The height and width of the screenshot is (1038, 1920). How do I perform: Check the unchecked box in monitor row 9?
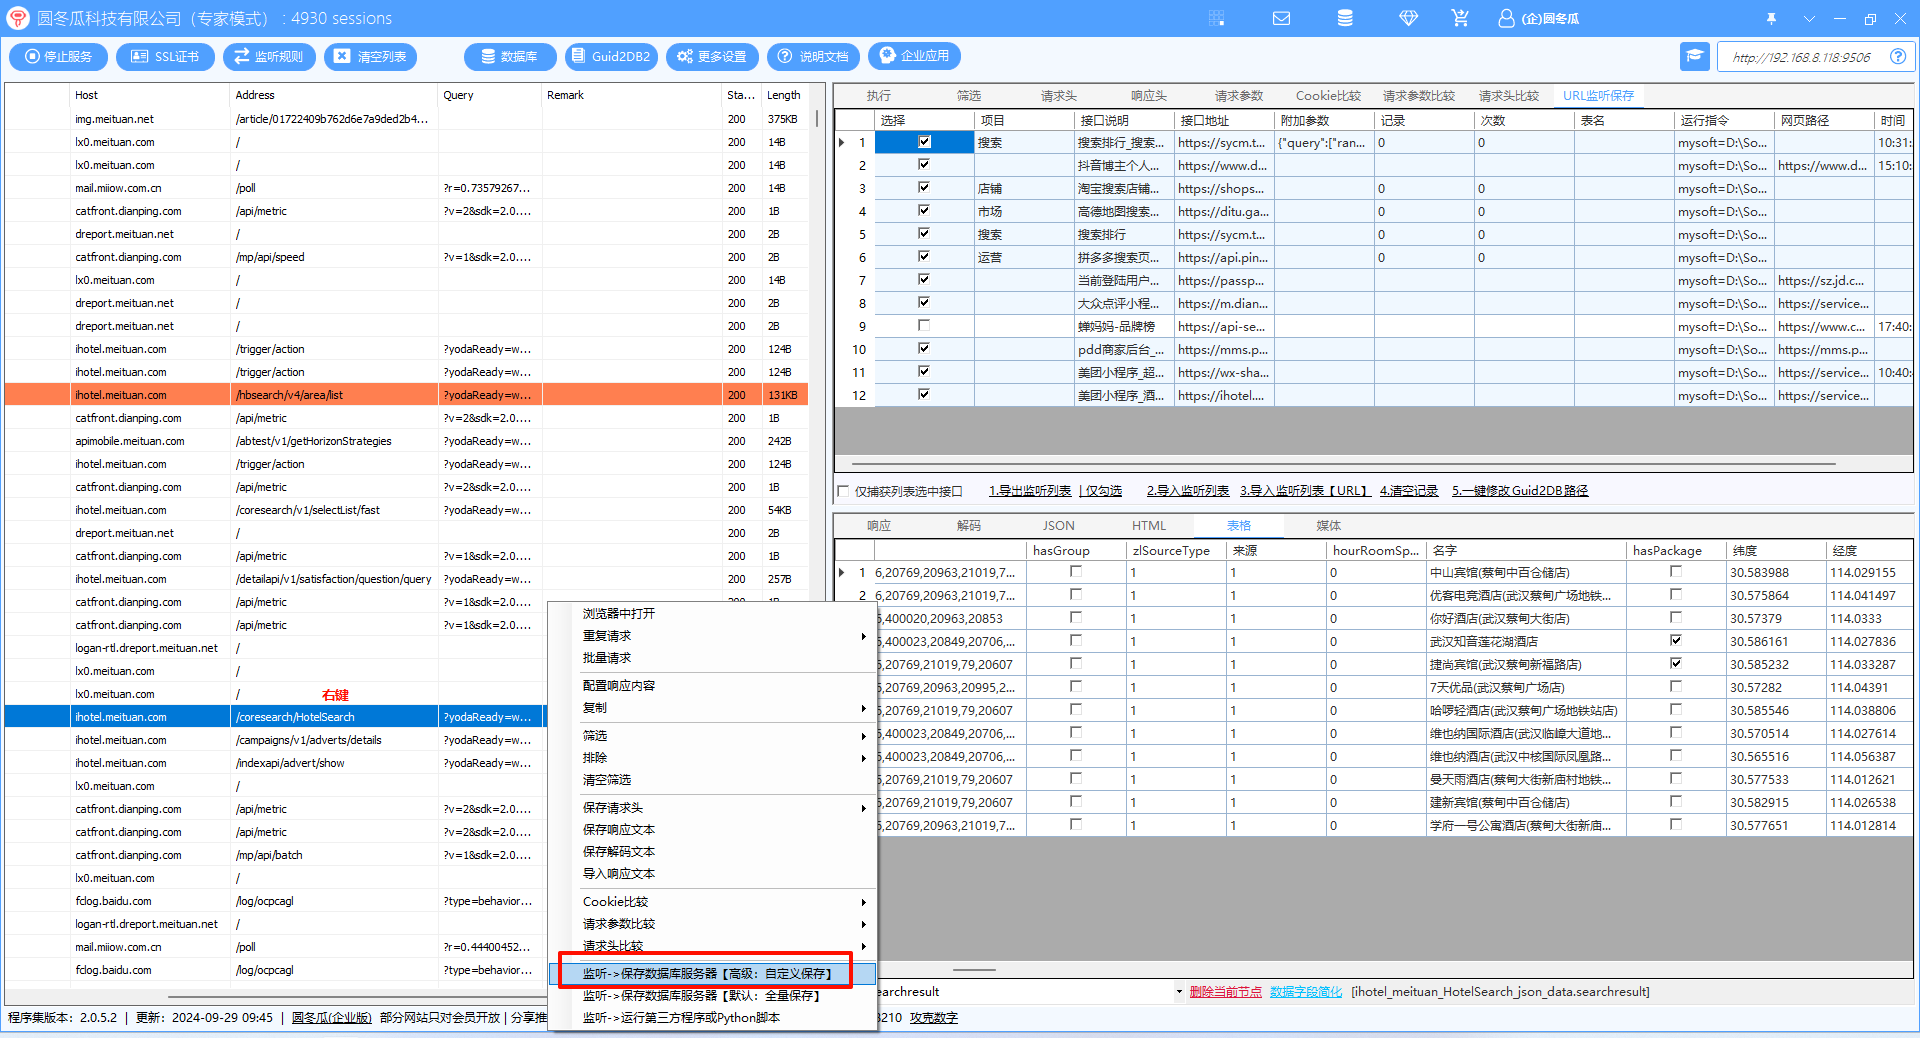pos(924,326)
